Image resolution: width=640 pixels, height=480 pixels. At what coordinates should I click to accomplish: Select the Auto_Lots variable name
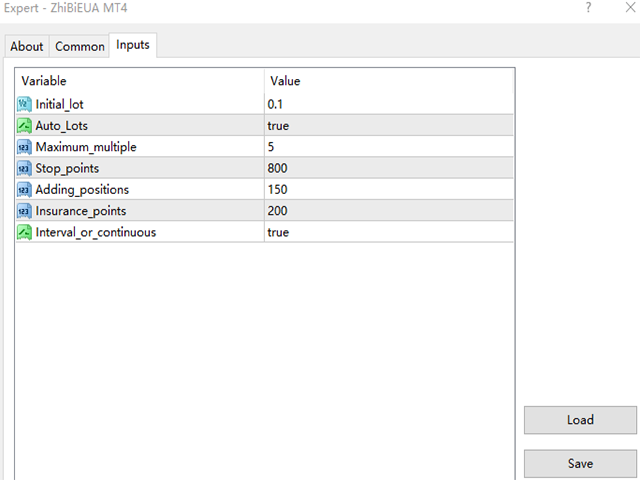tap(62, 126)
